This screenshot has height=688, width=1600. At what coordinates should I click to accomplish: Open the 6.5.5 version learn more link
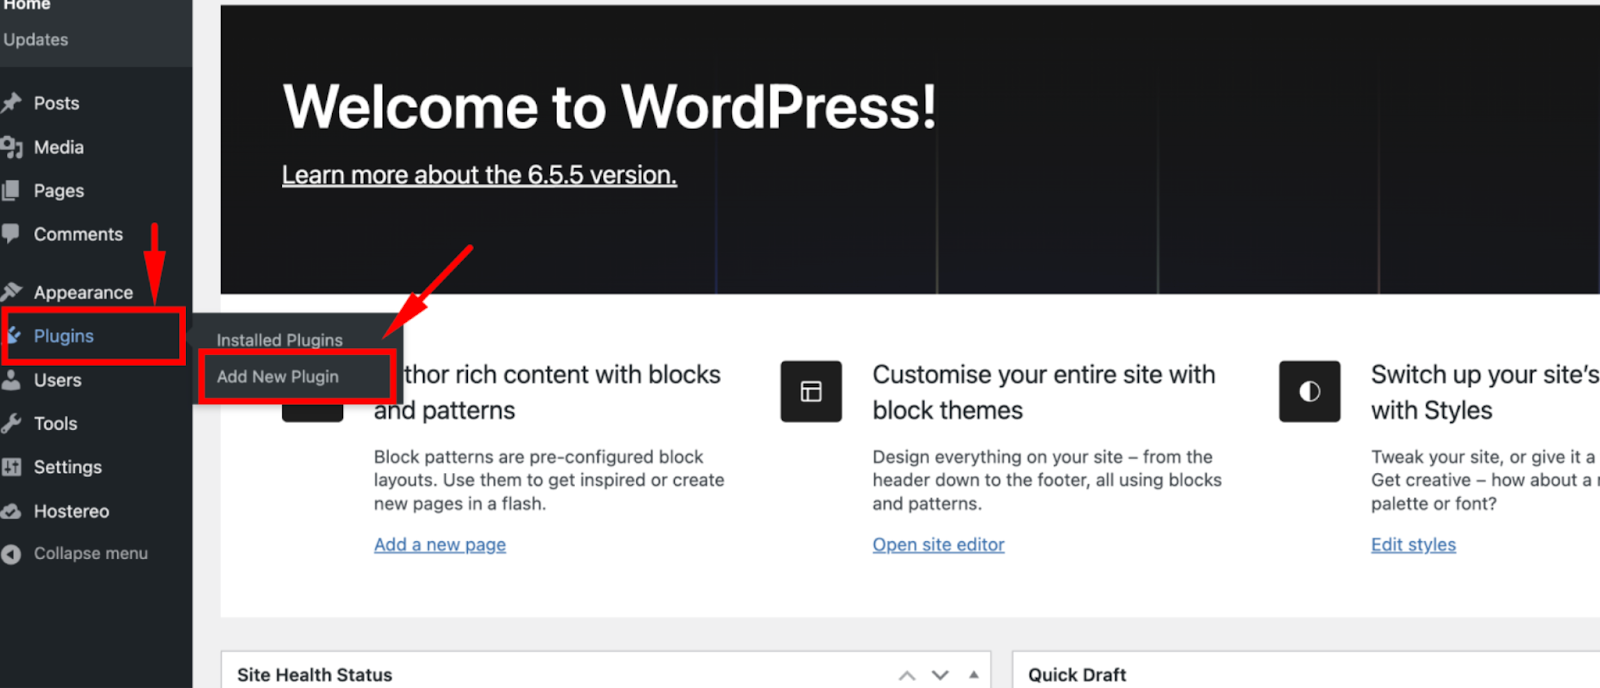479,175
